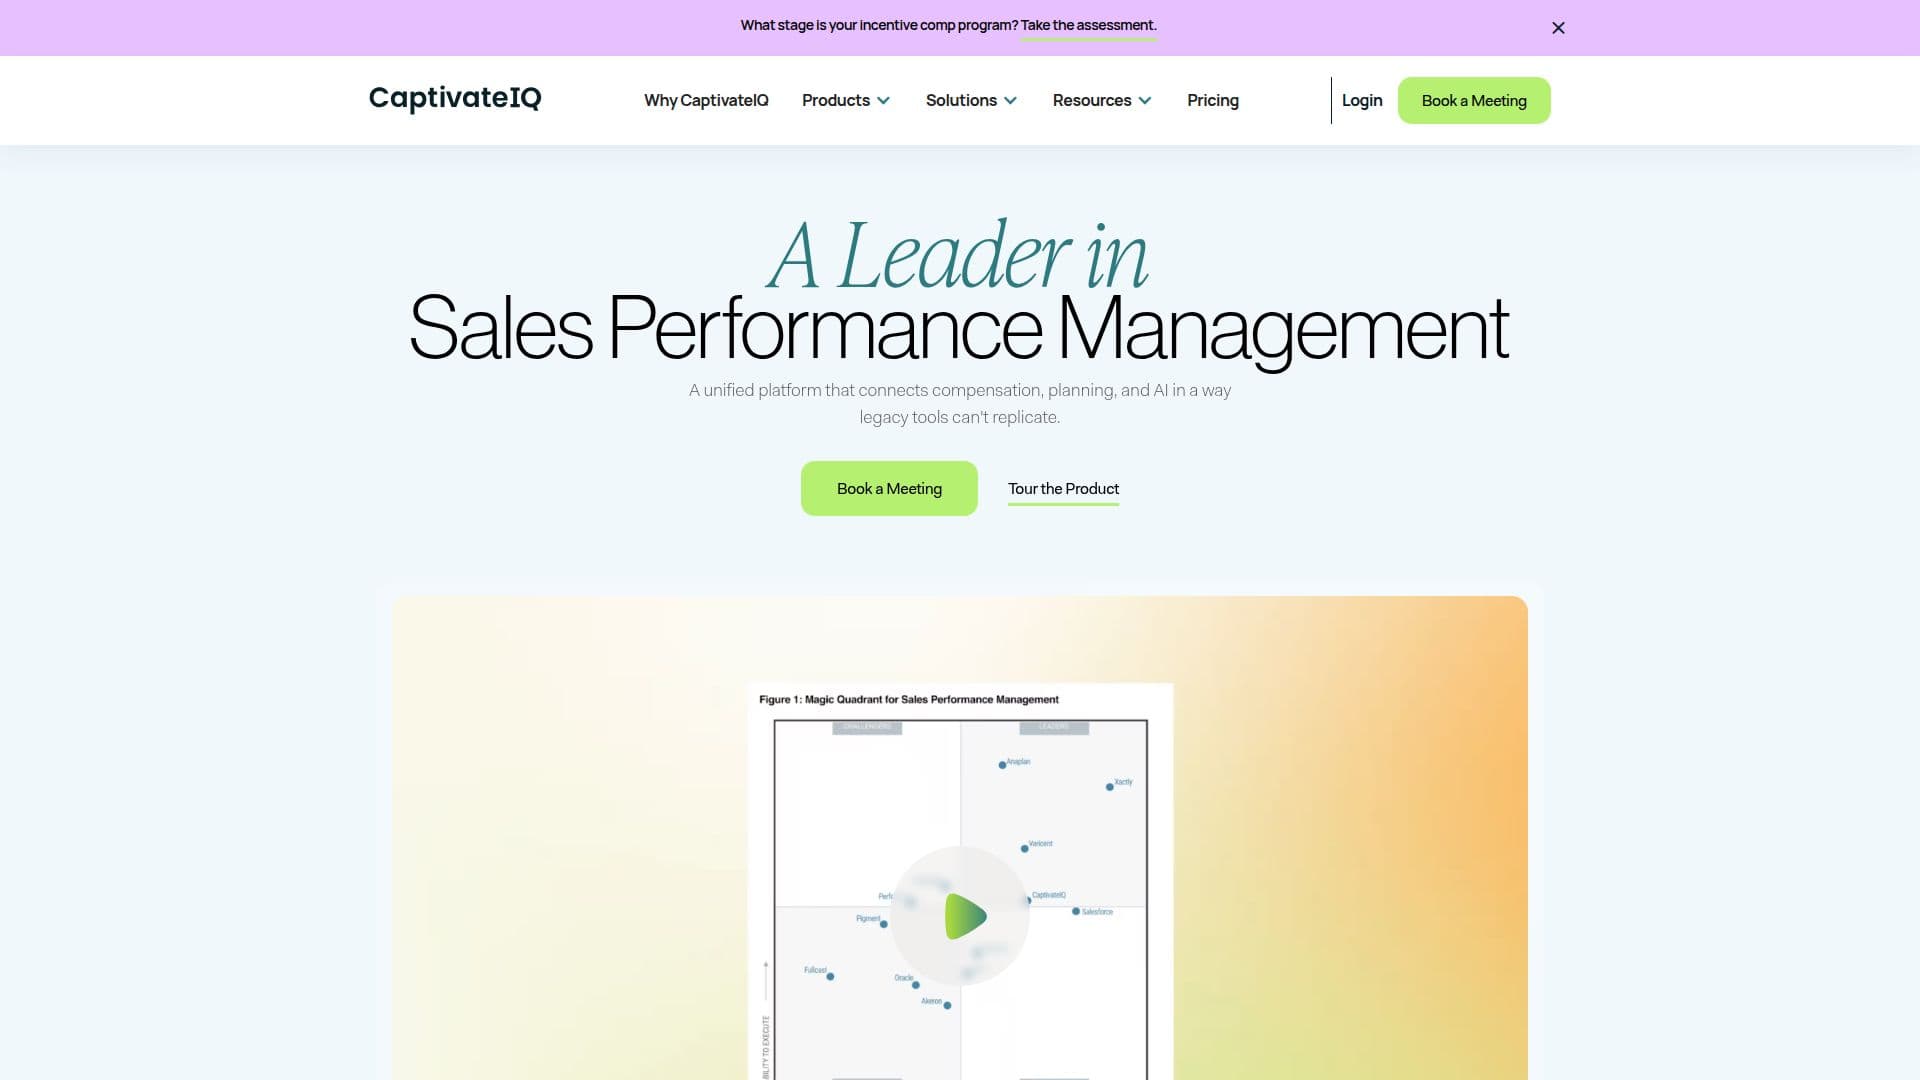Click the Anaplan point in the quadrant
Viewport: 1920px width, 1080px height.
coord(1002,765)
